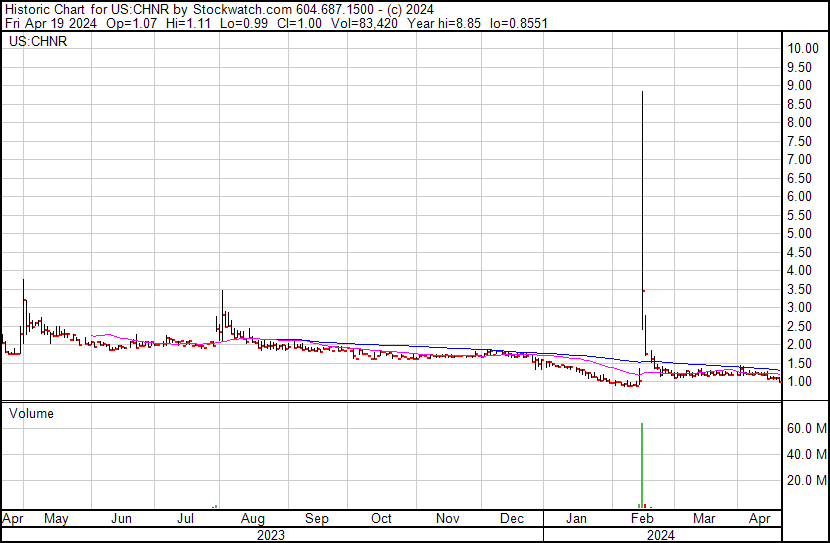
Task: Click the US:CHNR ticker label
Action: pos(37,42)
